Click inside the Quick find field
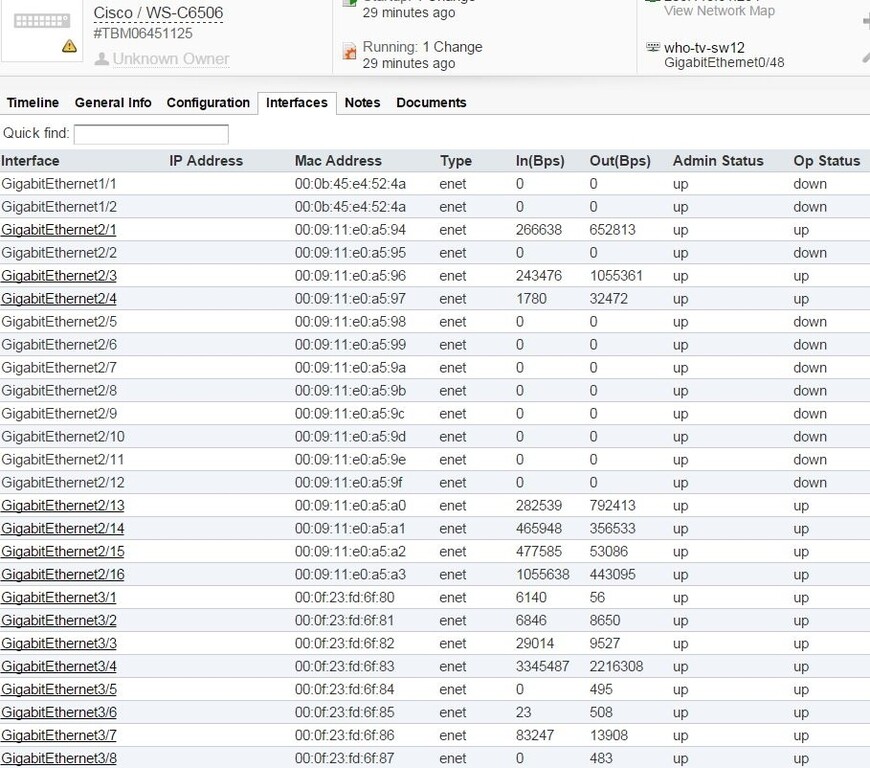Image resolution: width=870 pixels, height=768 pixels. (x=150, y=133)
